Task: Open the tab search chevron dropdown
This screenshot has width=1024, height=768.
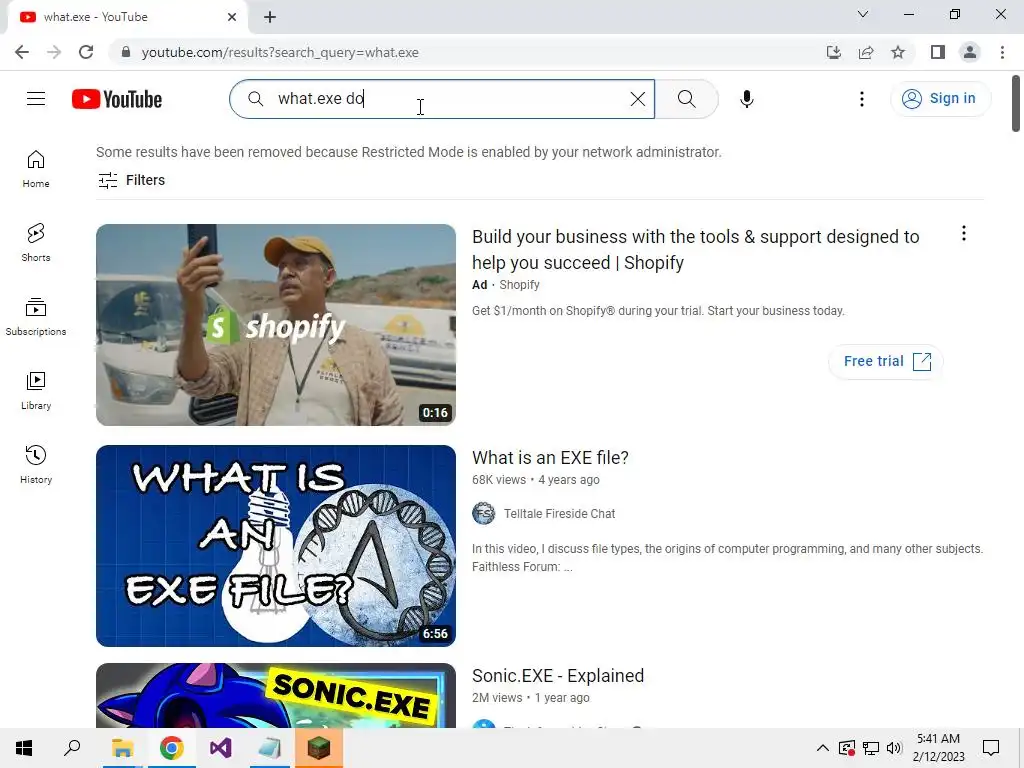Action: [x=863, y=14]
